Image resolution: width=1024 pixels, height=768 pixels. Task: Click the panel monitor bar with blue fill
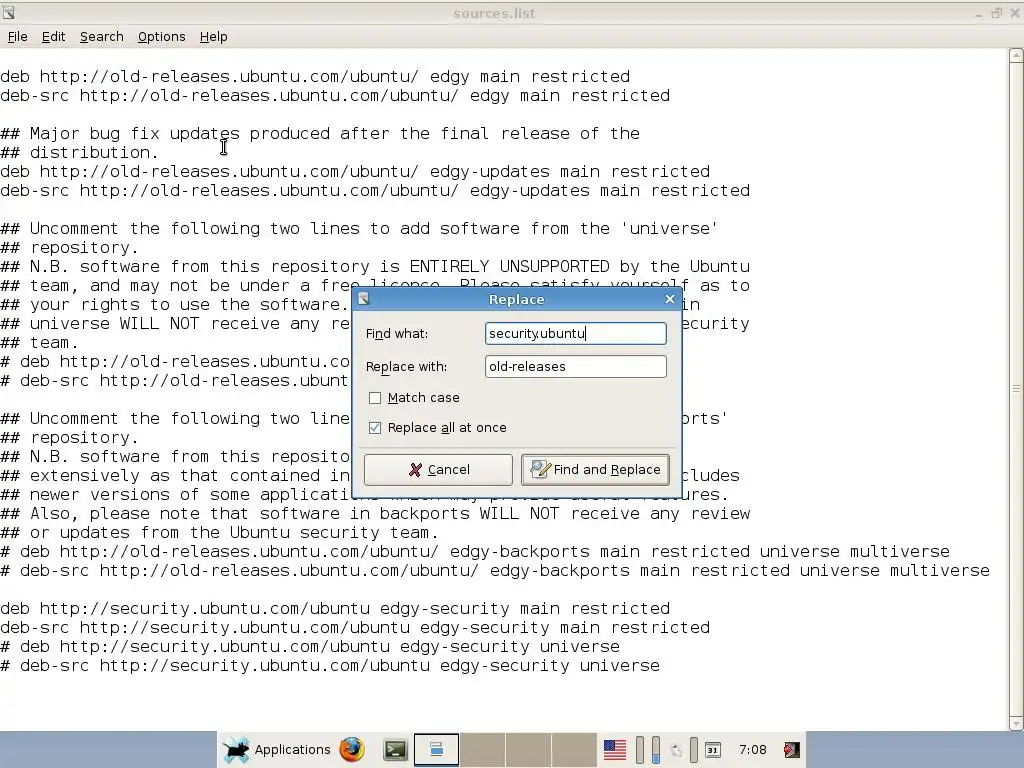pos(656,750)
